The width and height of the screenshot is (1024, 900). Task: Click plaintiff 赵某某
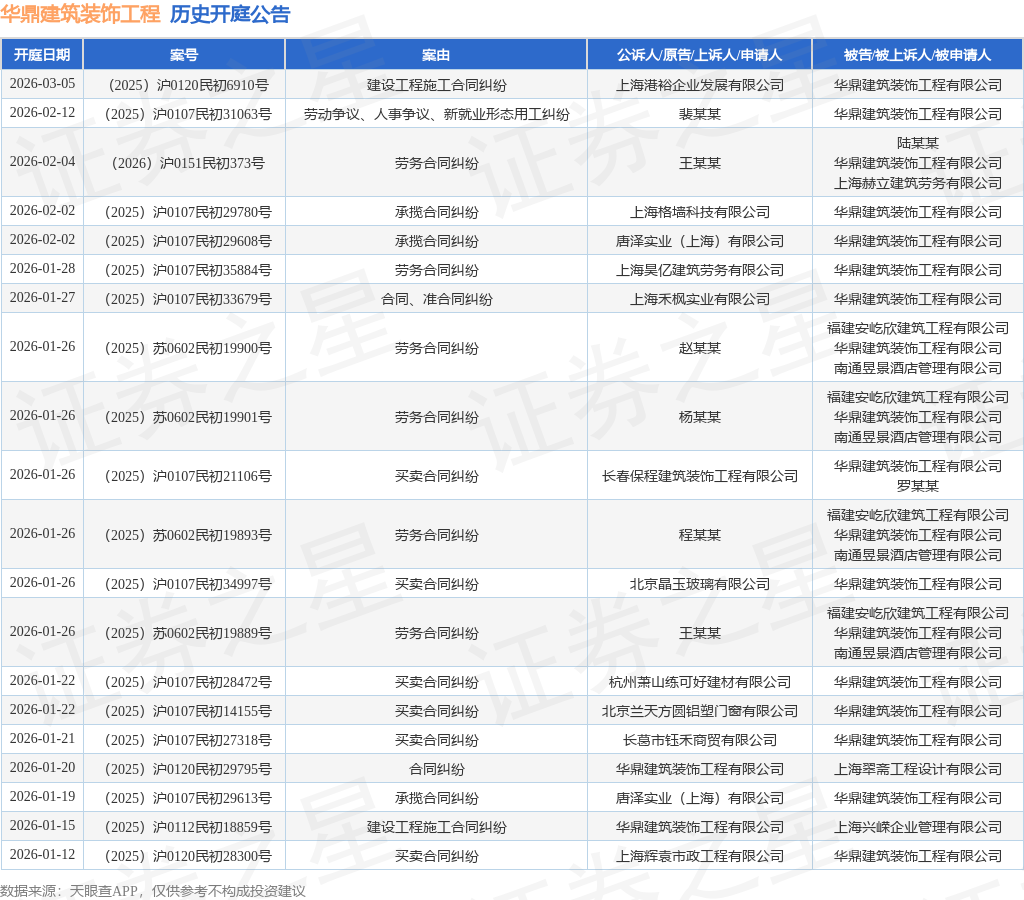pos(699,347)
